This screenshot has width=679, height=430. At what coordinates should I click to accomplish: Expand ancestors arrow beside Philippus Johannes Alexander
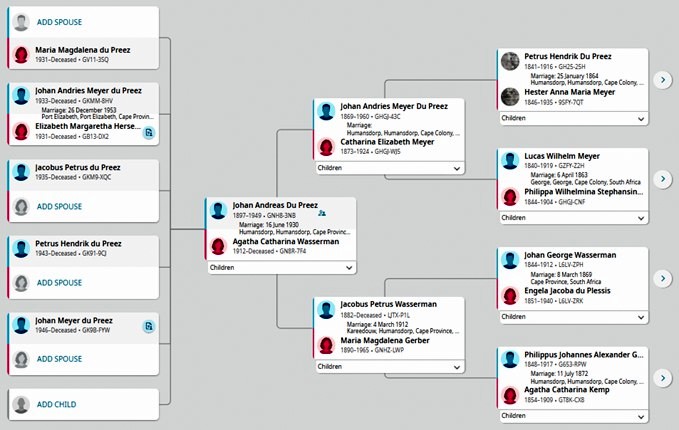663,378
